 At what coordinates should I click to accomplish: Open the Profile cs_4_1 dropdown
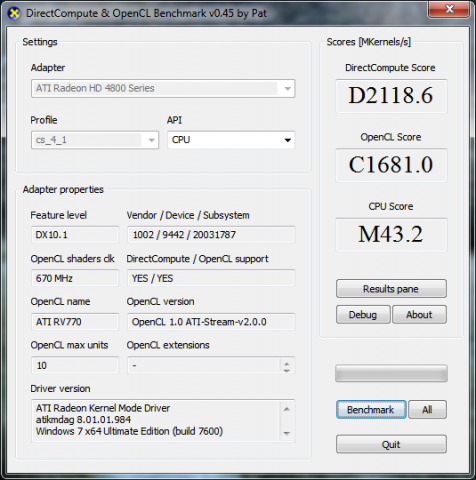tap(95, 140)
